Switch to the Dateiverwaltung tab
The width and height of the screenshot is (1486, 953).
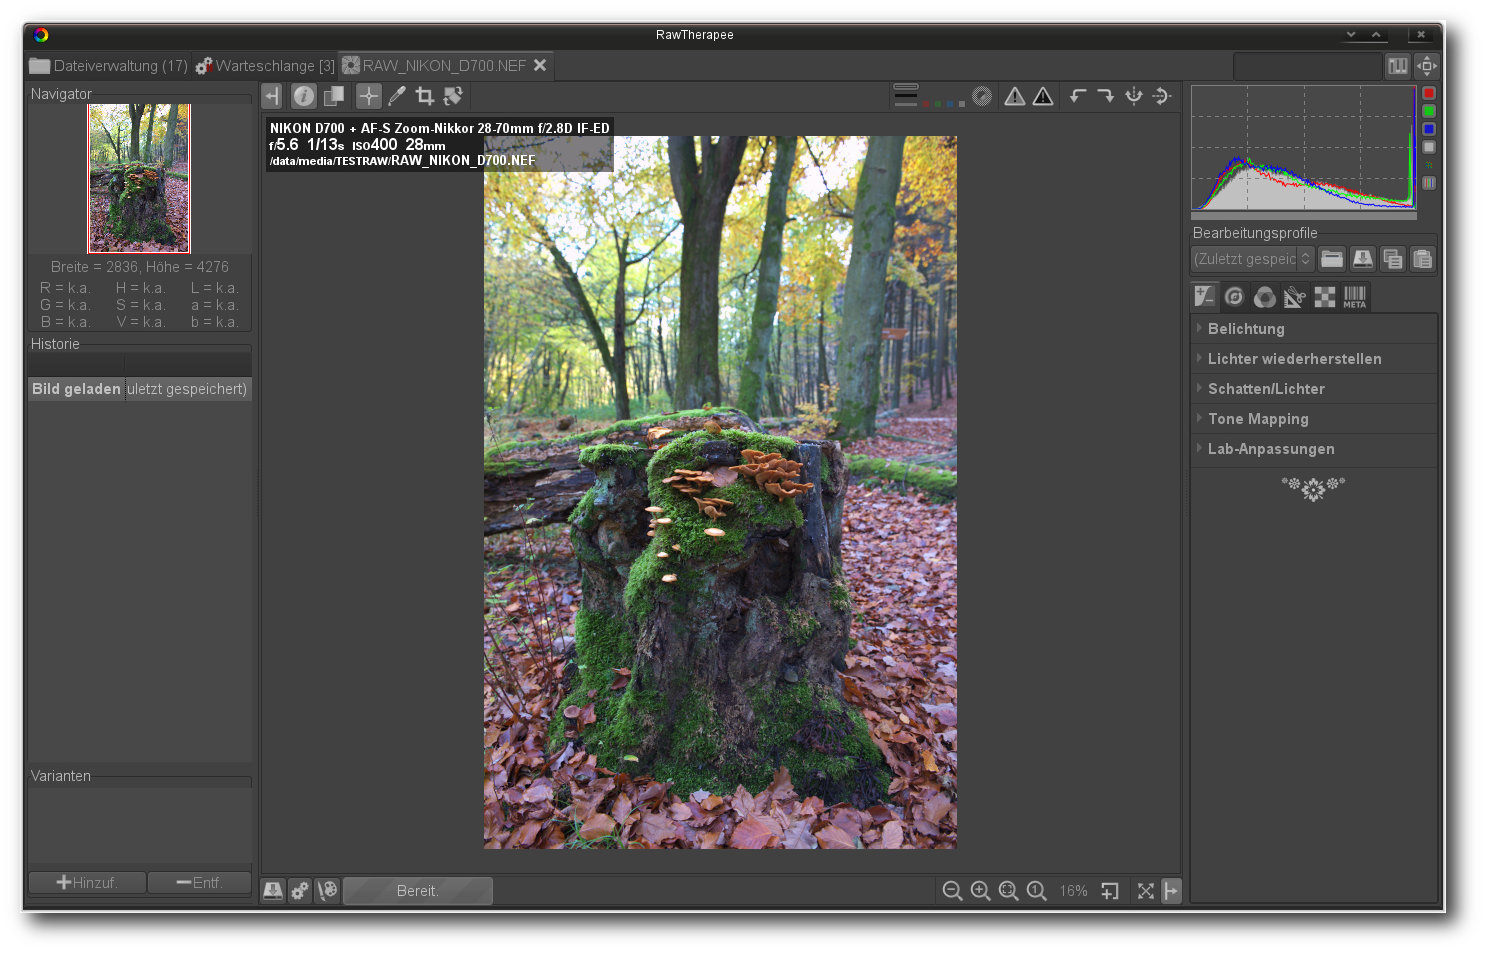click(x=108, y=66)
